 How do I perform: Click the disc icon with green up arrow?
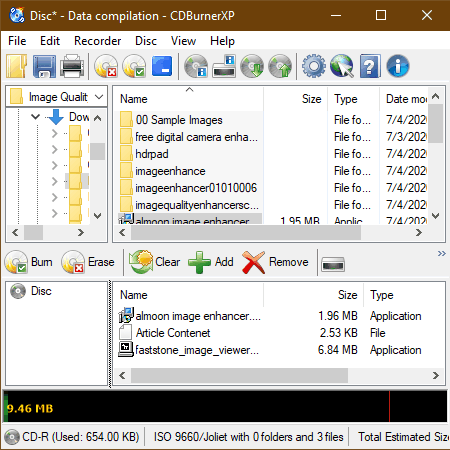pos(280,66)
